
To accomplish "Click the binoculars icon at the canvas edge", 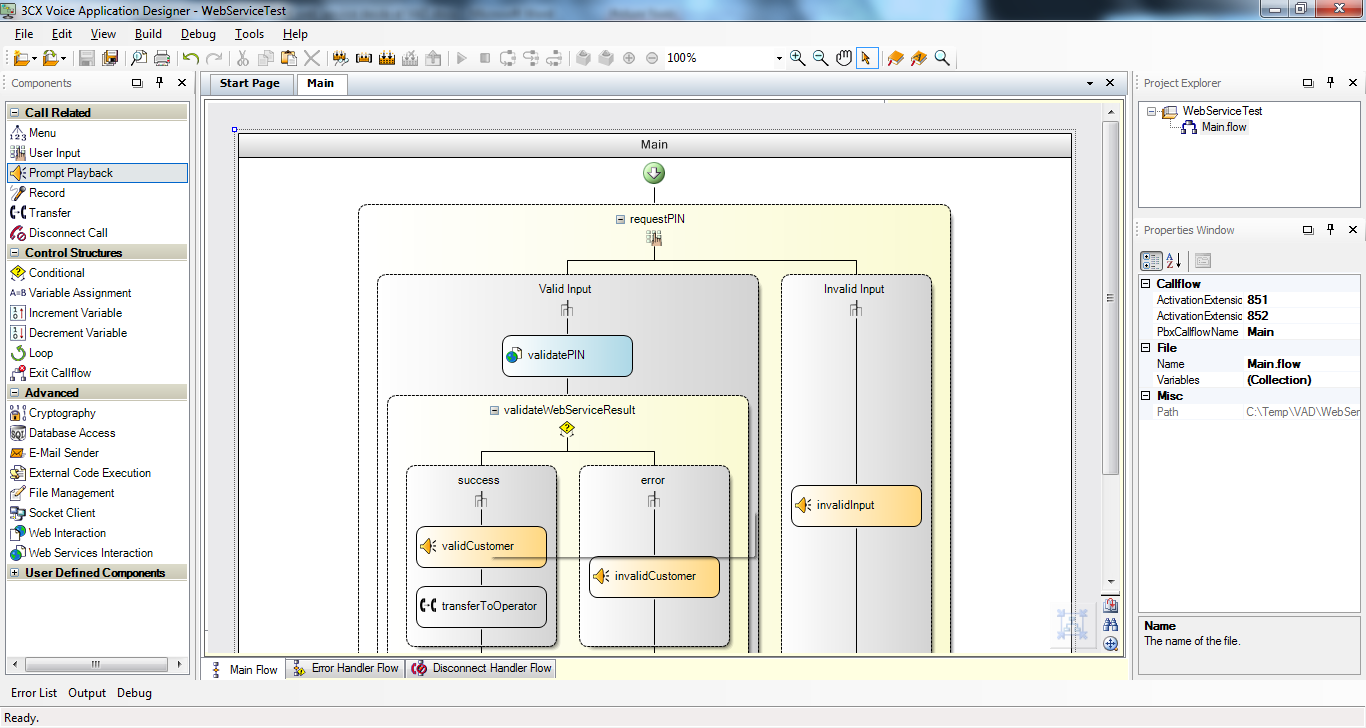I will tap(1111, 624).
